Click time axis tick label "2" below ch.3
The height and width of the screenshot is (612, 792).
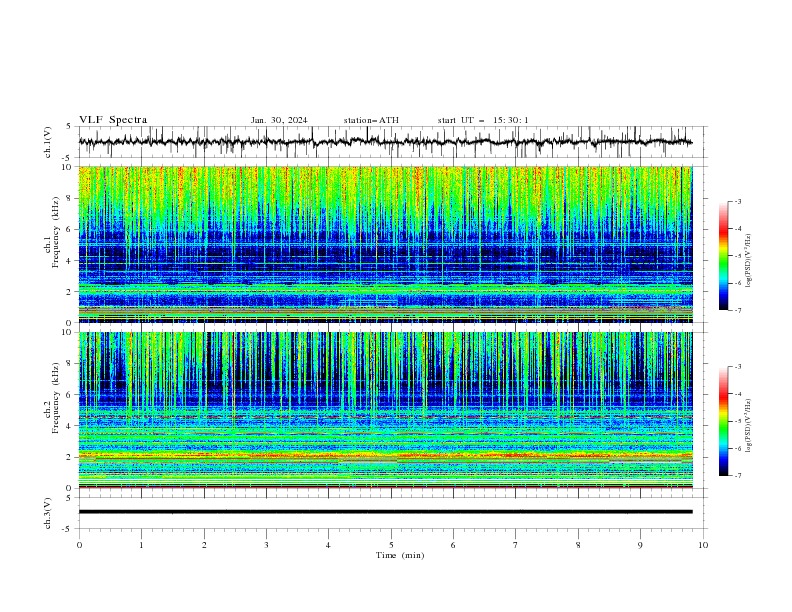[204, 545]
